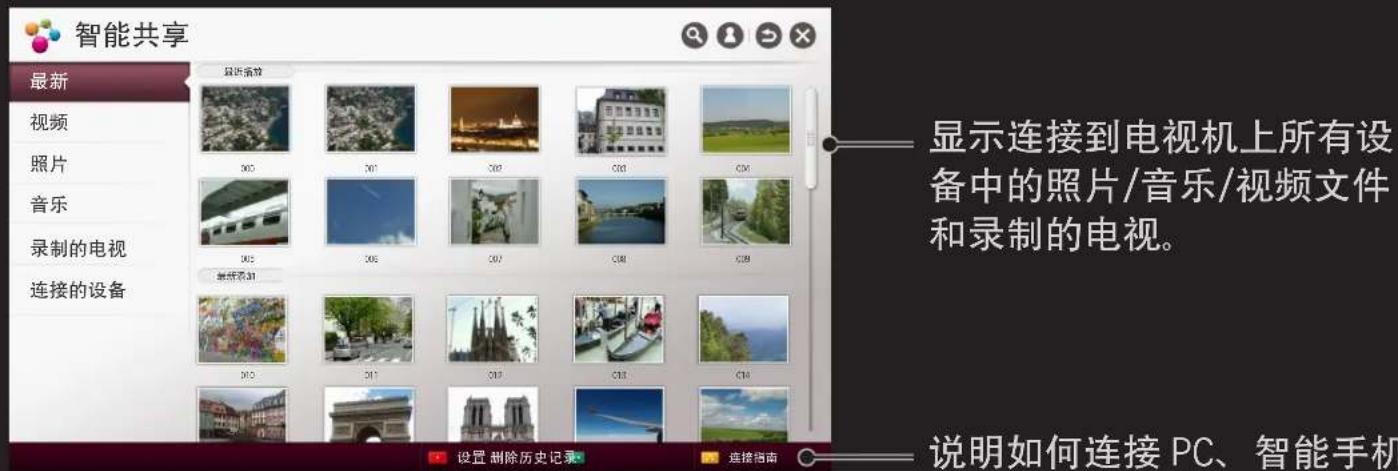Open thumbnail 003 white building
Image resolution: width=1398 pixels, height=471 pixels.
tap(621, 119)
